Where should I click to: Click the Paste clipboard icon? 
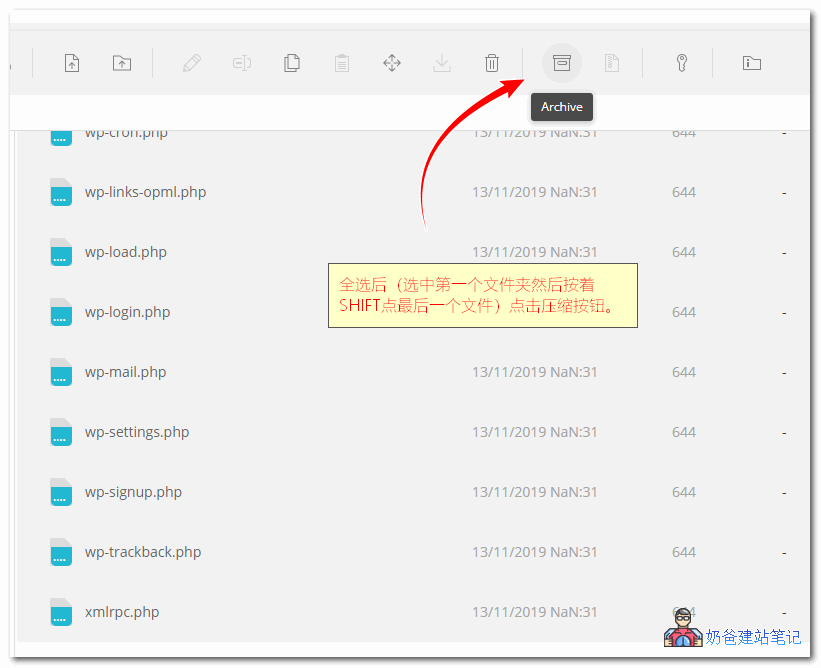click(x=342, y=63)
